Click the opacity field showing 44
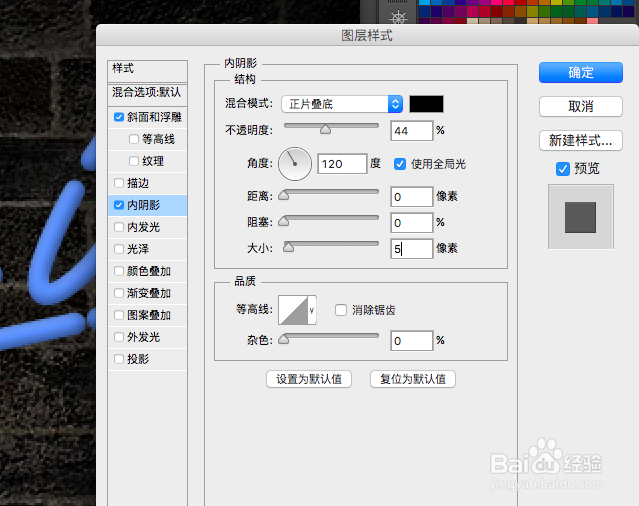This screenshot has height=506, width=639. (412, 131)
